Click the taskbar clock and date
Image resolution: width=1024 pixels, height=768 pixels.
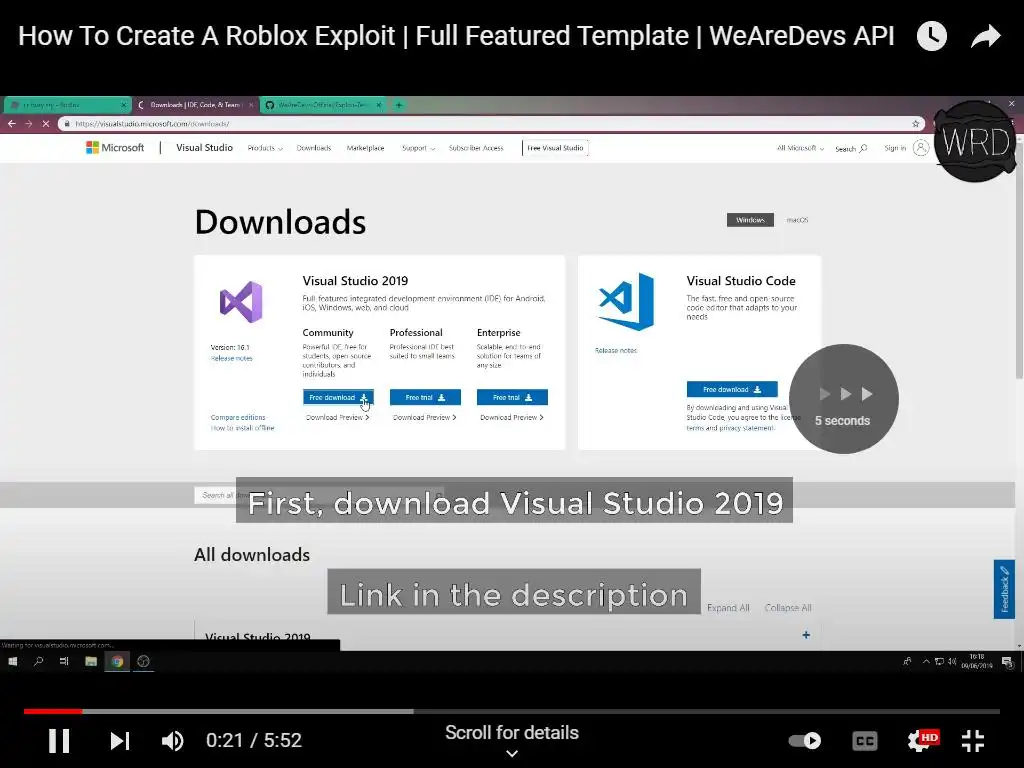point(976,661)
